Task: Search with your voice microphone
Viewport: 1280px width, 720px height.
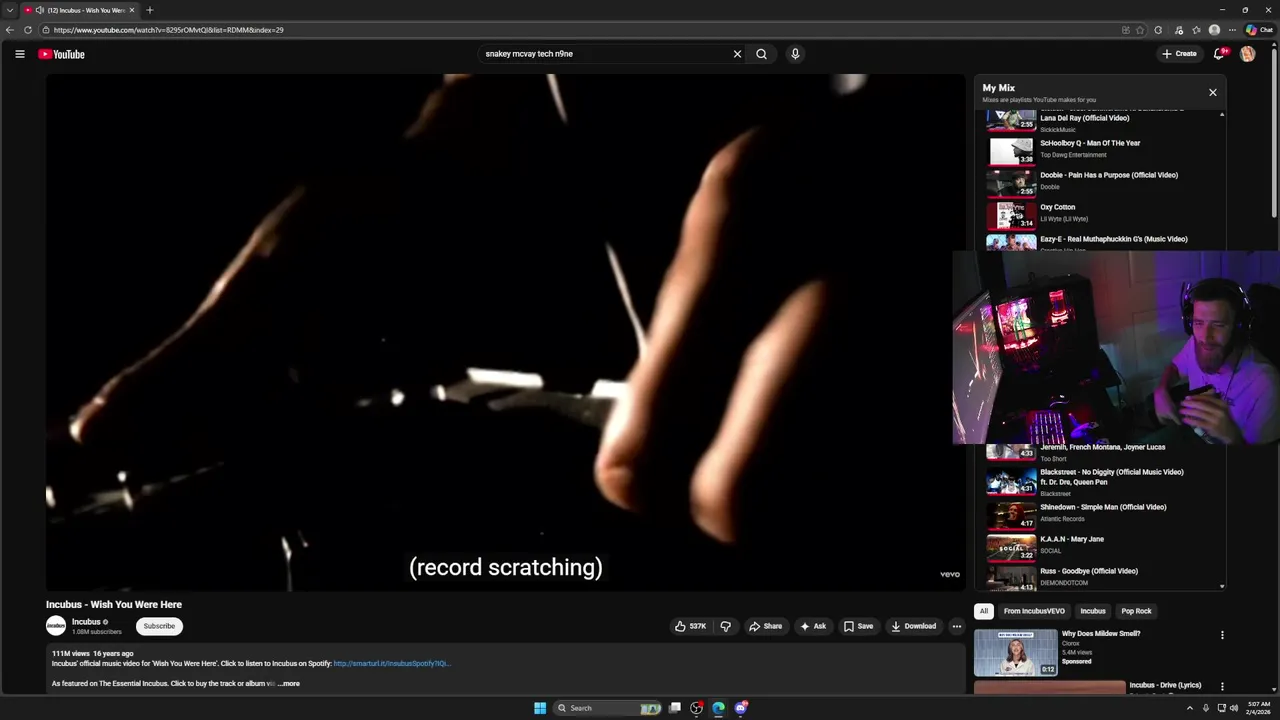Action: (x=795, y=54)
